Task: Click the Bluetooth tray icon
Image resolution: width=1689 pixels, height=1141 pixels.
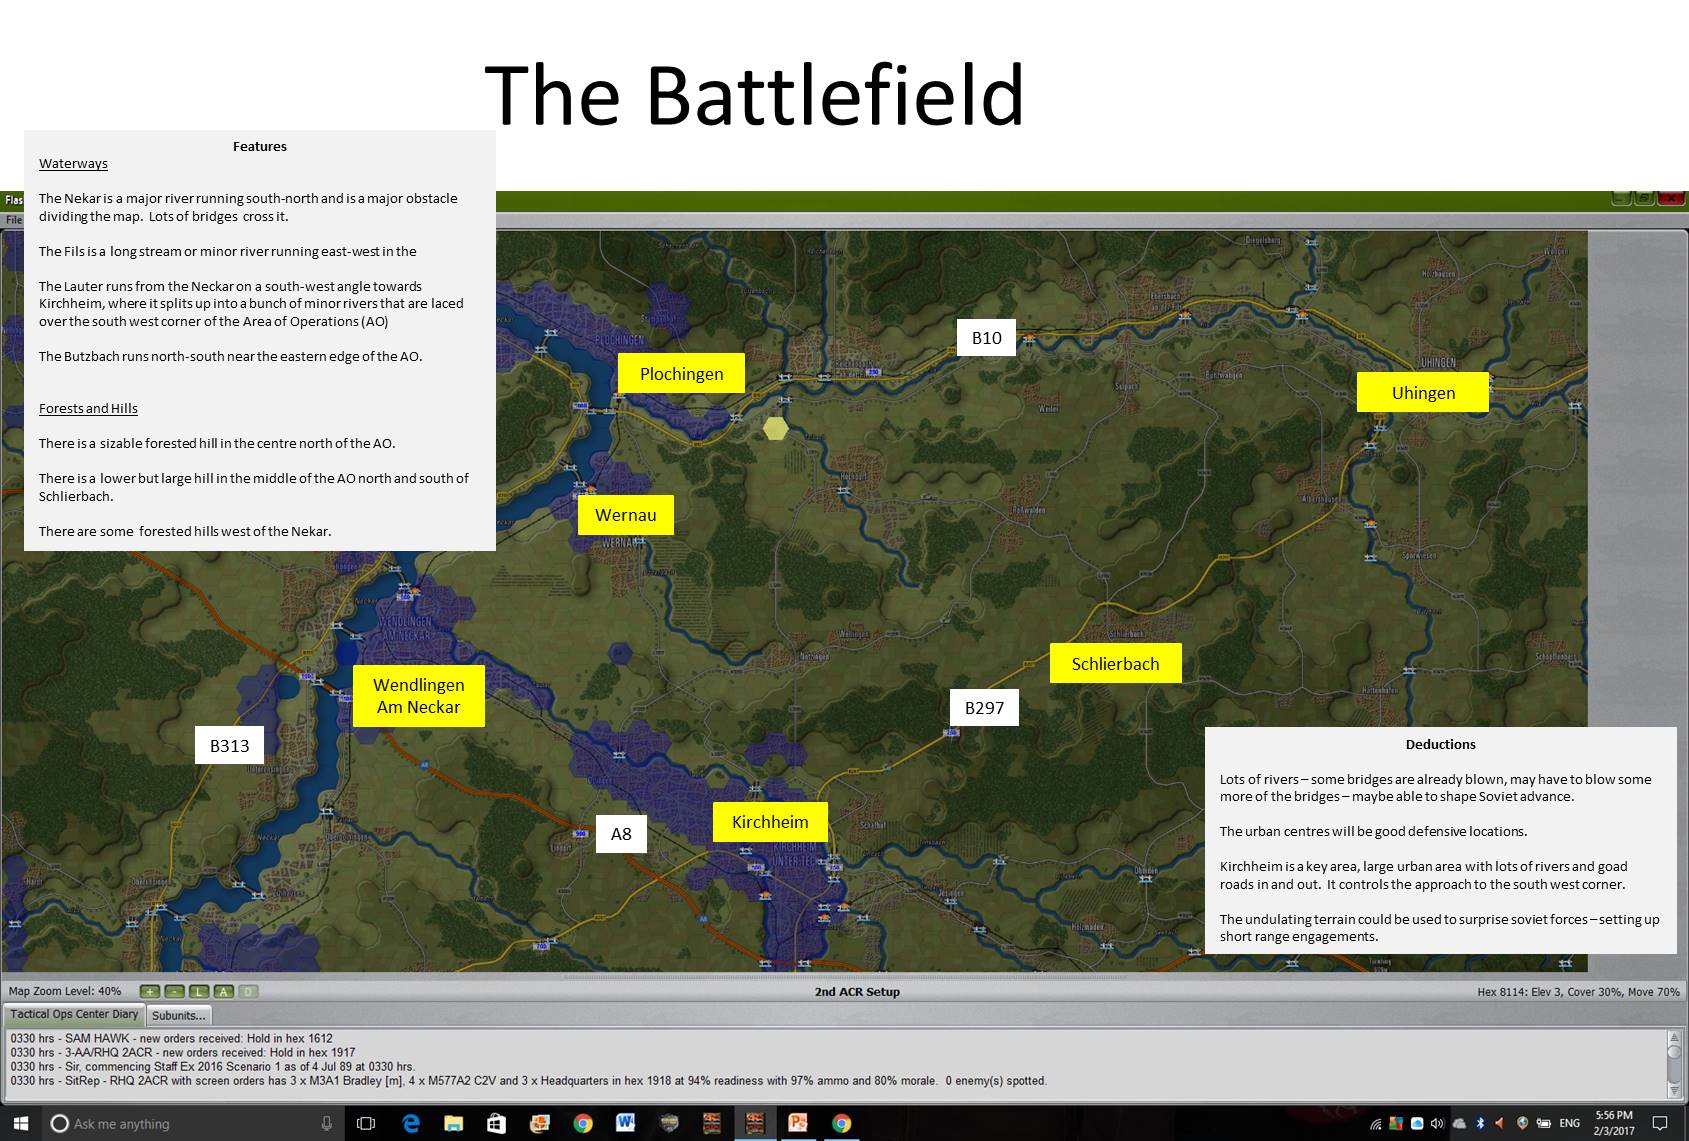Action: click(x=1480, y=1124)
